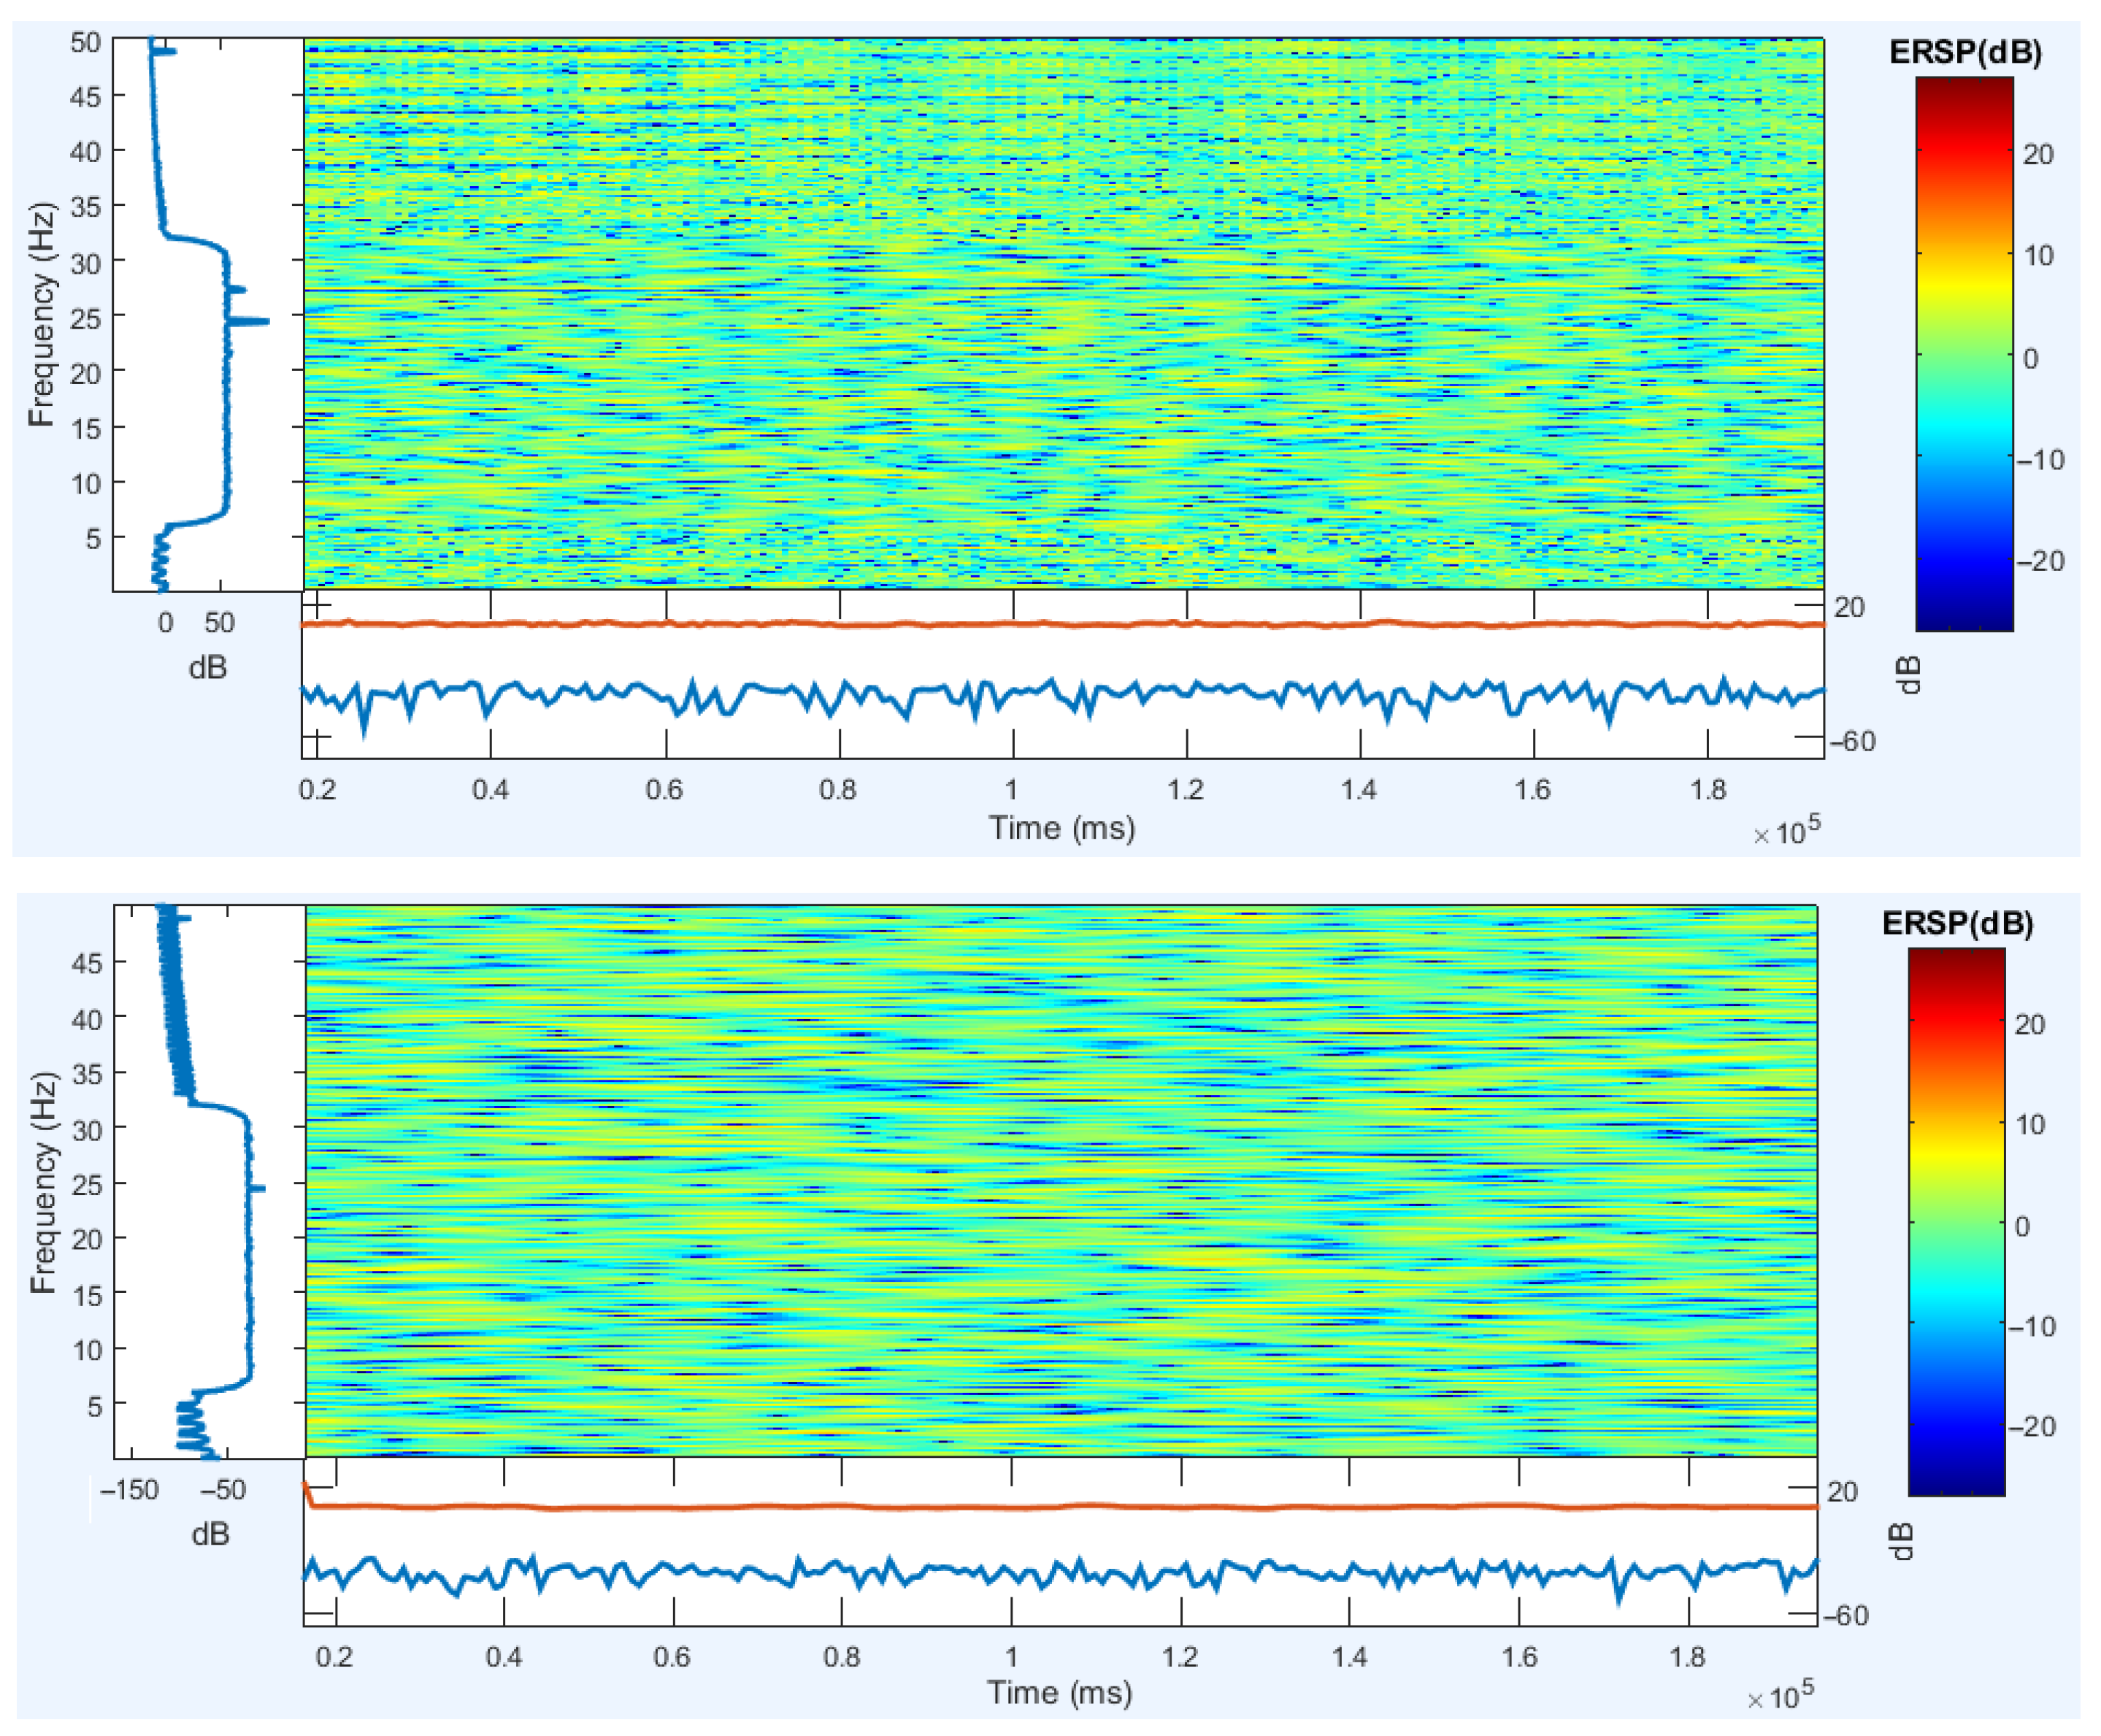The image size is (2101, 1736).
Task: Click the 'dB' label under top spectrum
Action: (x=207, y=667)
